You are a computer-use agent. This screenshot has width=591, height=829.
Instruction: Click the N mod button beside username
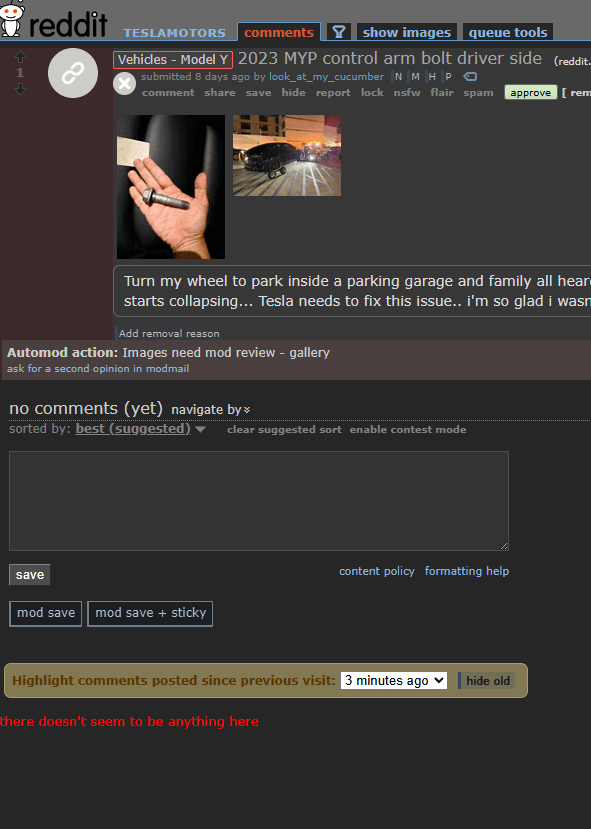click(x=398, y=77)
